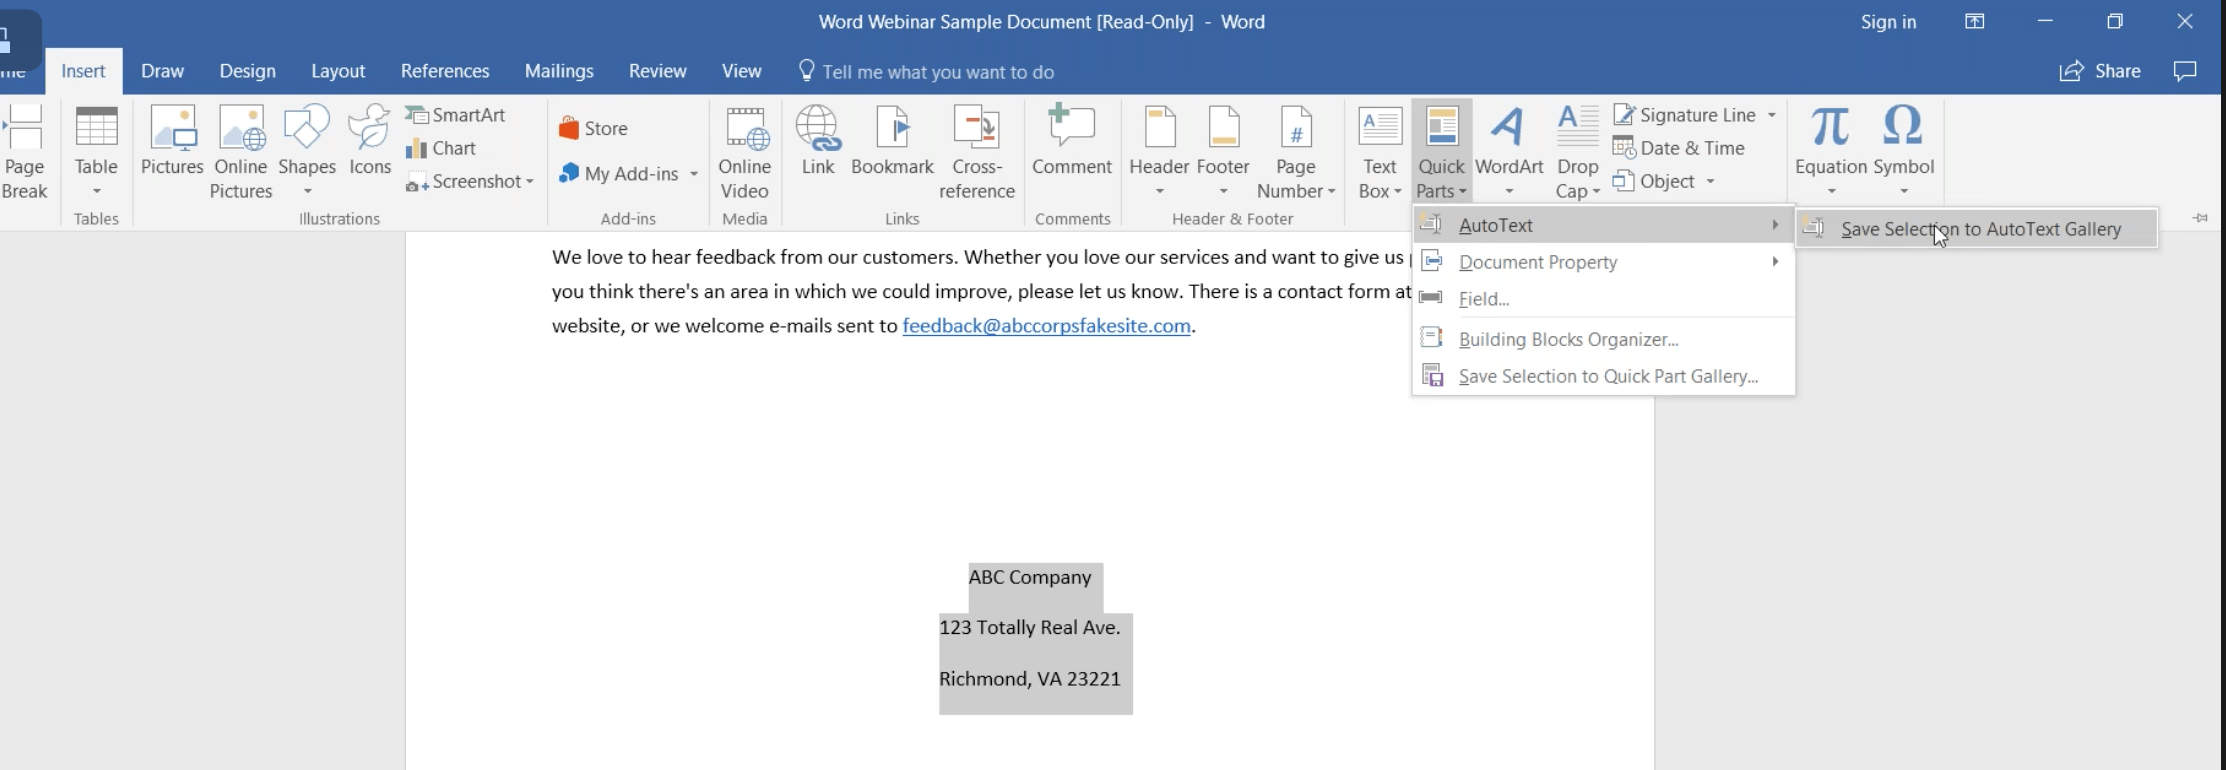Expand Document Property submenu arrow
This screenshot has width=2226, height=770.
pyautogui.click(x=1775, y=262)
